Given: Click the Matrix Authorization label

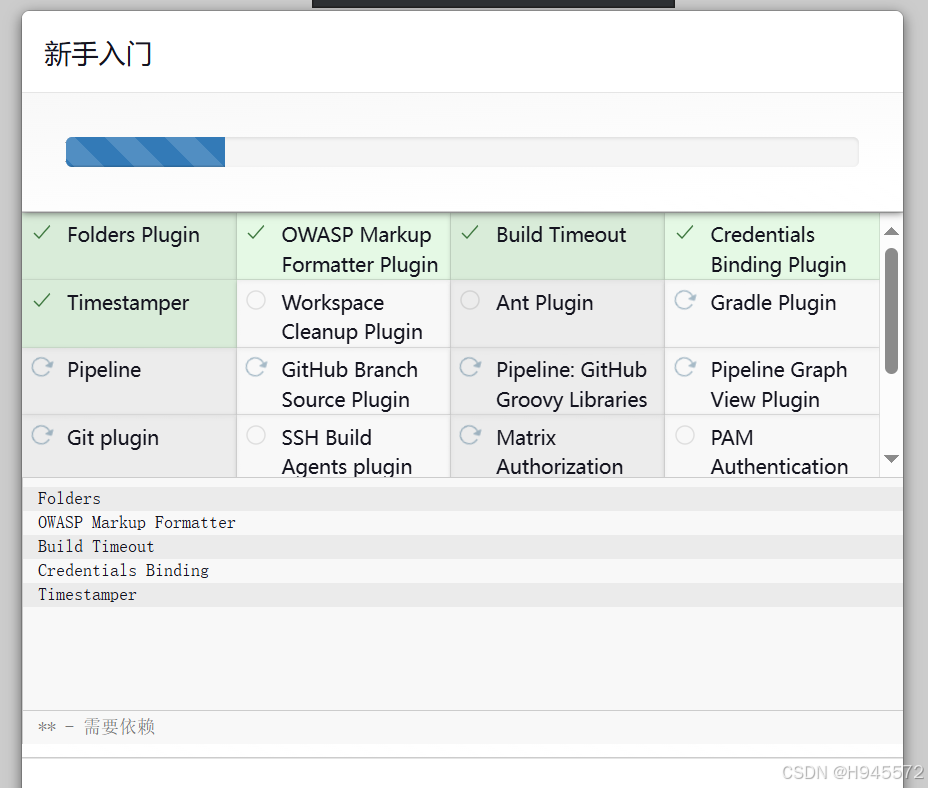Looking at the screenshot, I should (x=559, y=452).
